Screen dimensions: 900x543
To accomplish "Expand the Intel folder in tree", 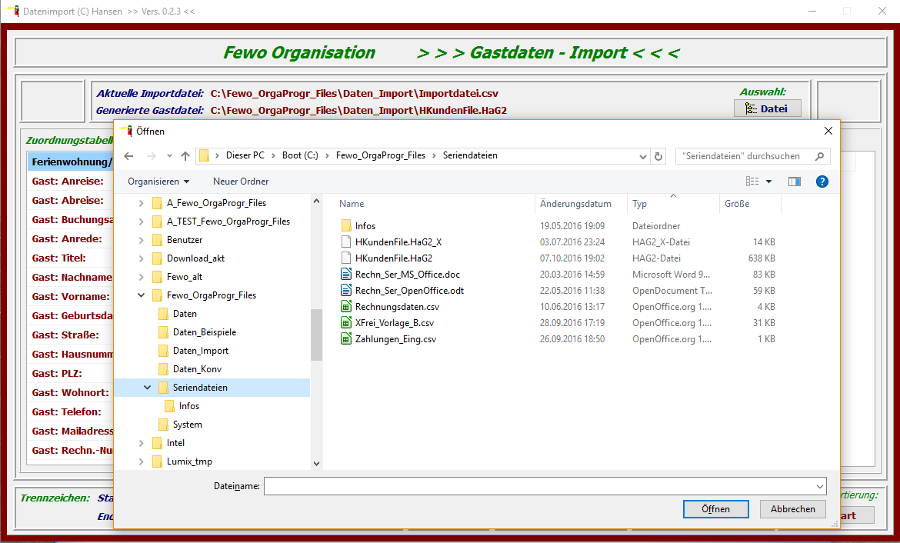I will click(141, 443).
